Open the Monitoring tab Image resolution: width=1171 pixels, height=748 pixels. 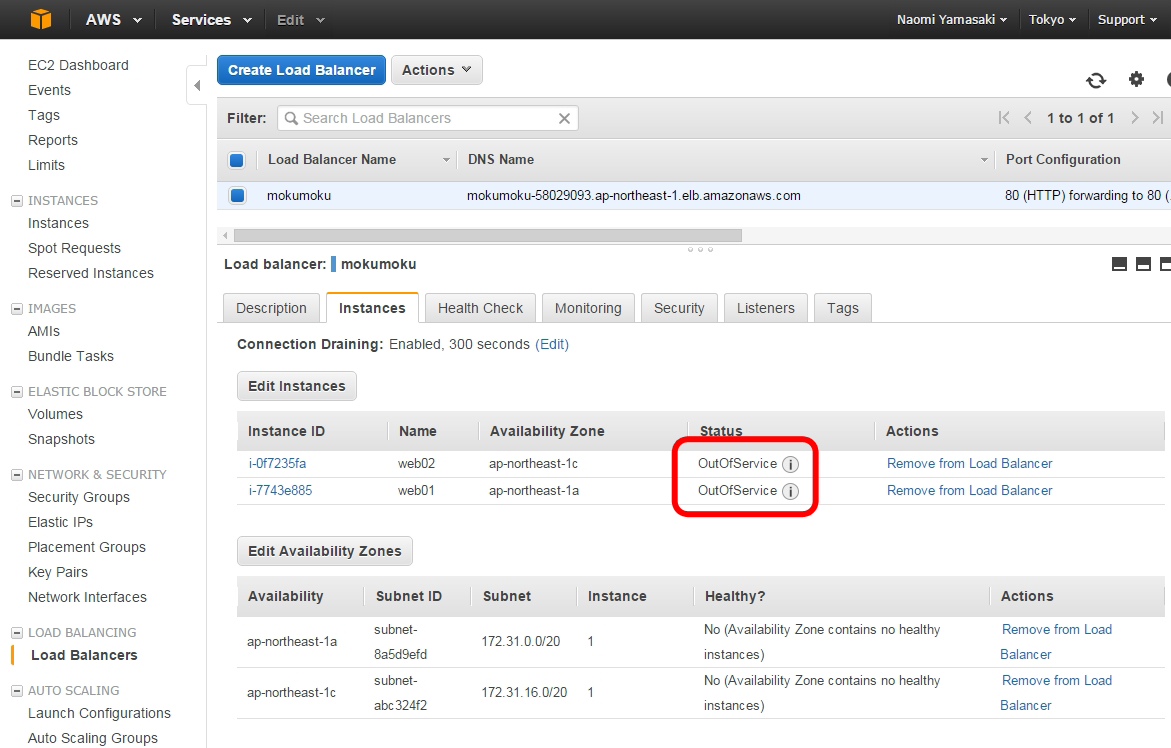[x=588, y=308]
